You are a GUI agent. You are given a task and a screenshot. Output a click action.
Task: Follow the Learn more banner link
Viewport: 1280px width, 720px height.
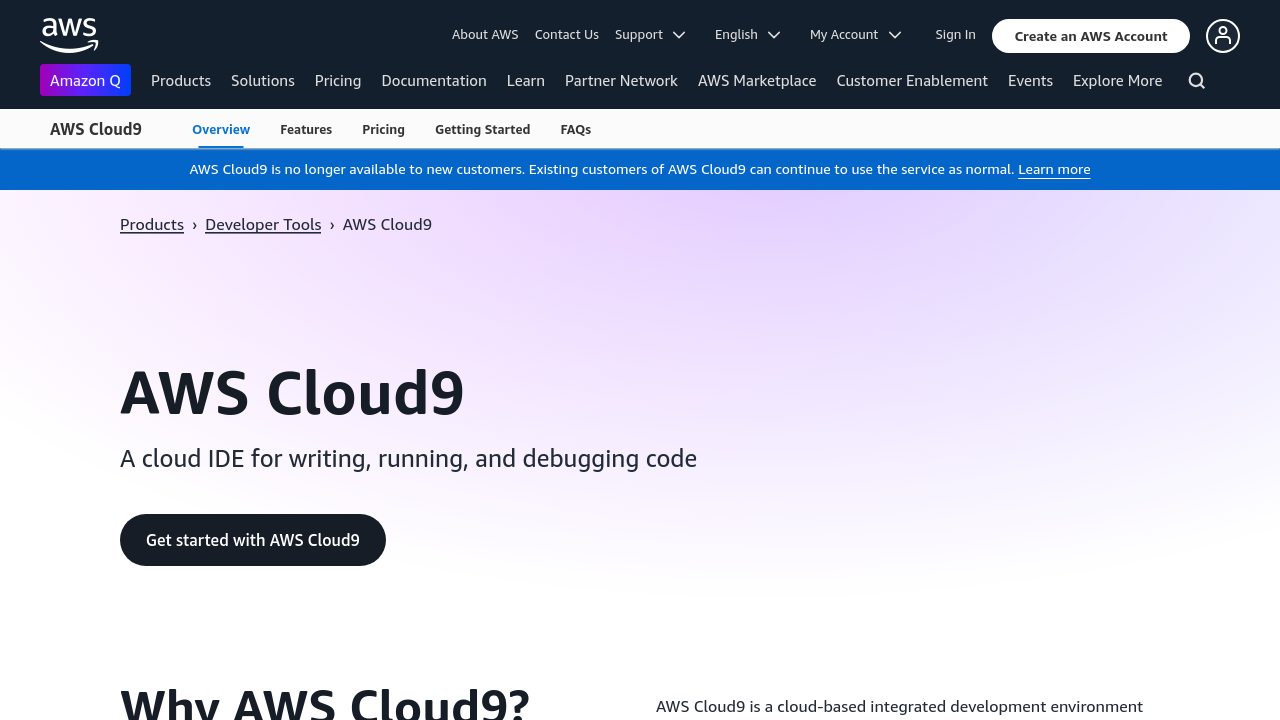1054,169
